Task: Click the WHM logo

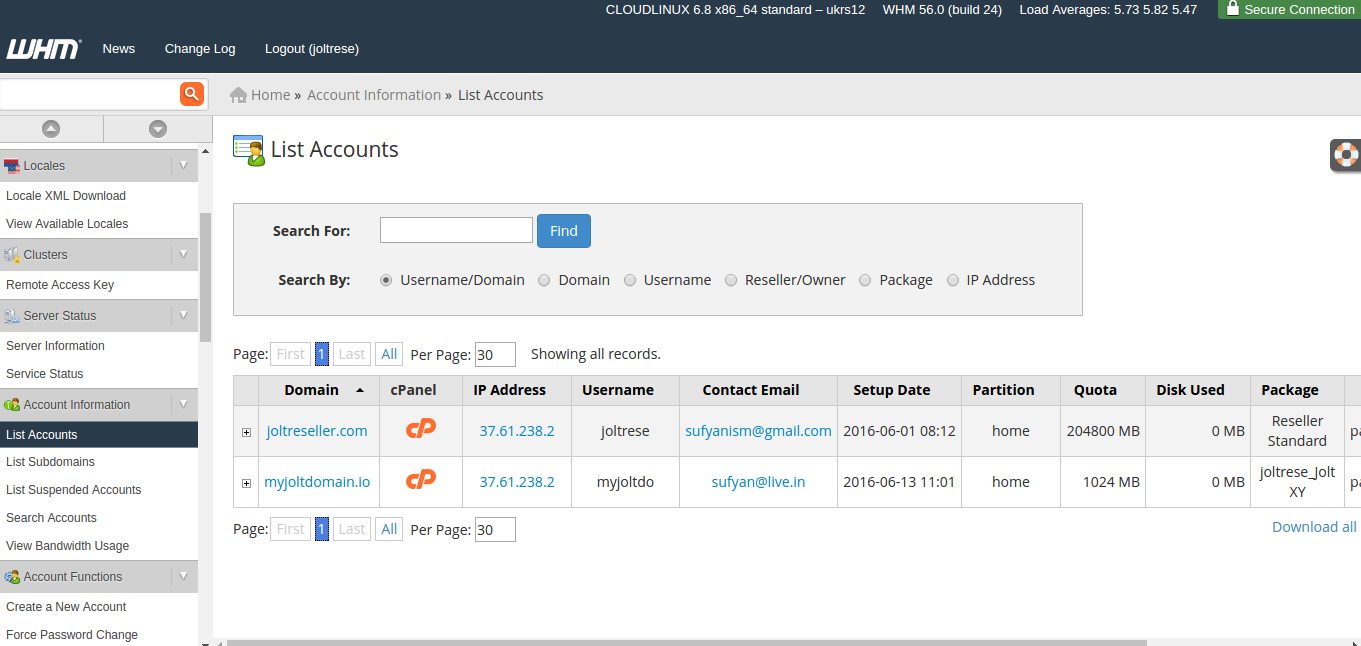Action: pos(43,49)
